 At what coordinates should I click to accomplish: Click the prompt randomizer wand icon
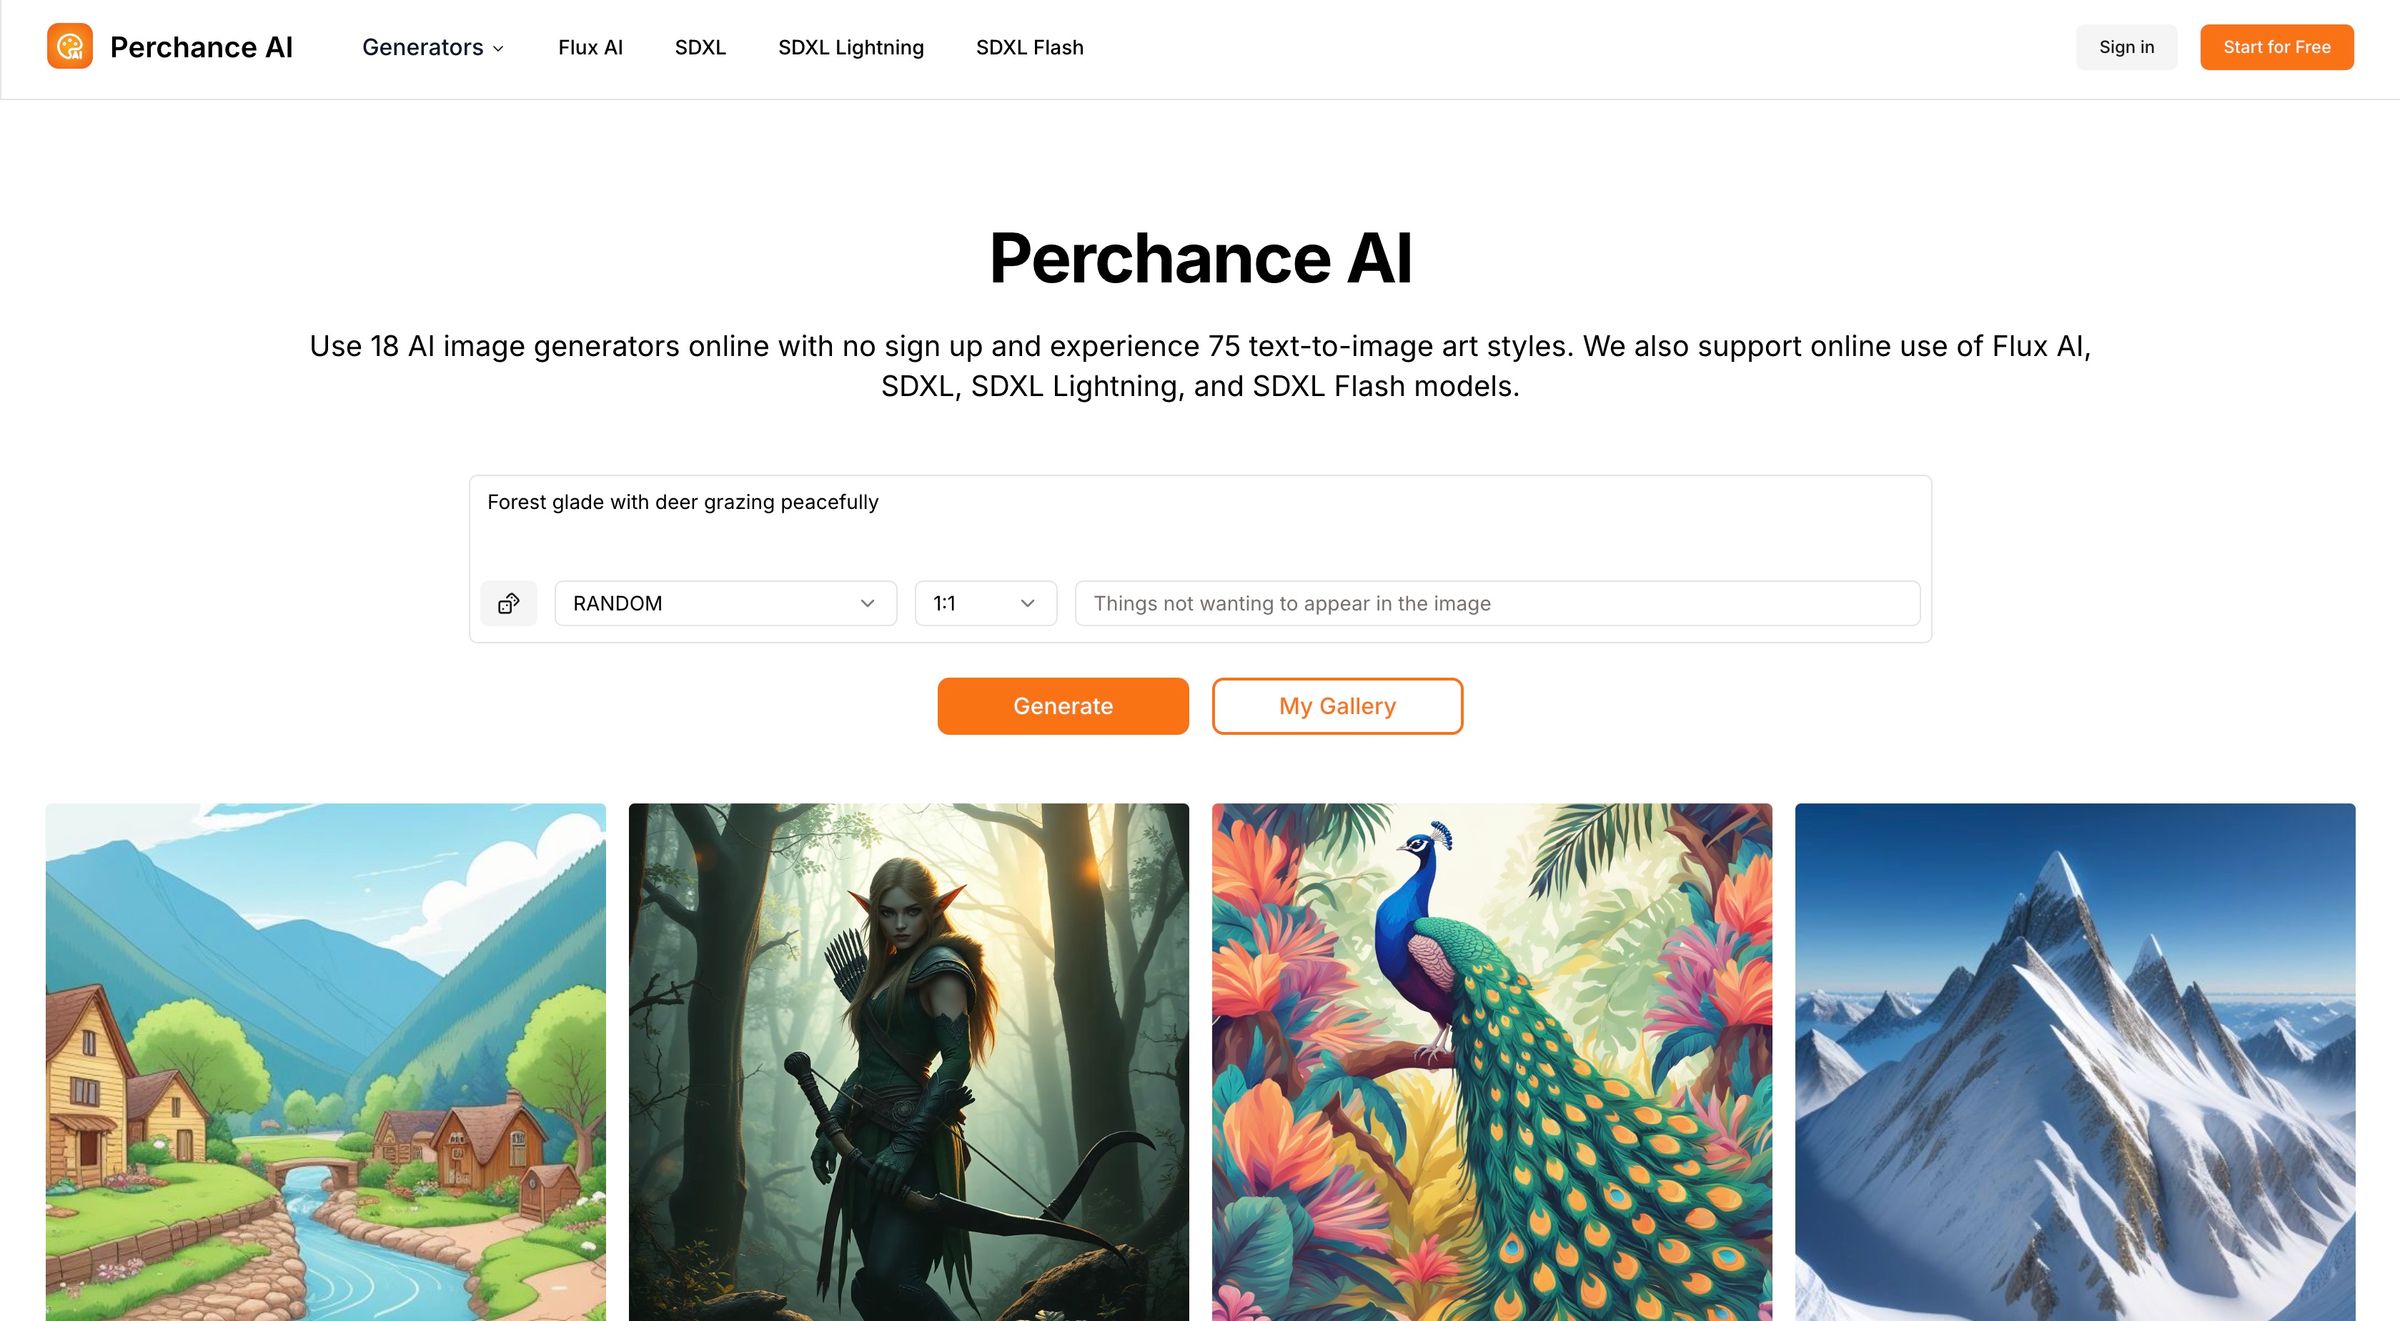(507, 602)
